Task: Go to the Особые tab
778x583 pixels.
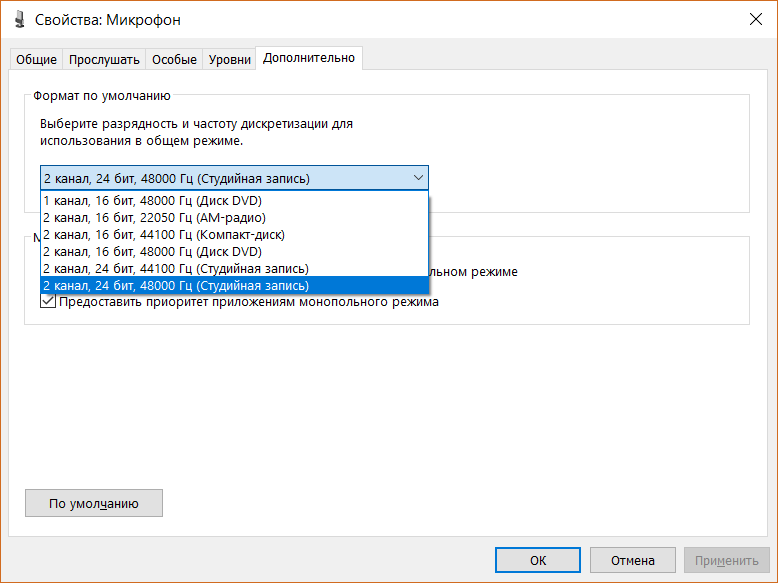Action: [x=174, y=60]
